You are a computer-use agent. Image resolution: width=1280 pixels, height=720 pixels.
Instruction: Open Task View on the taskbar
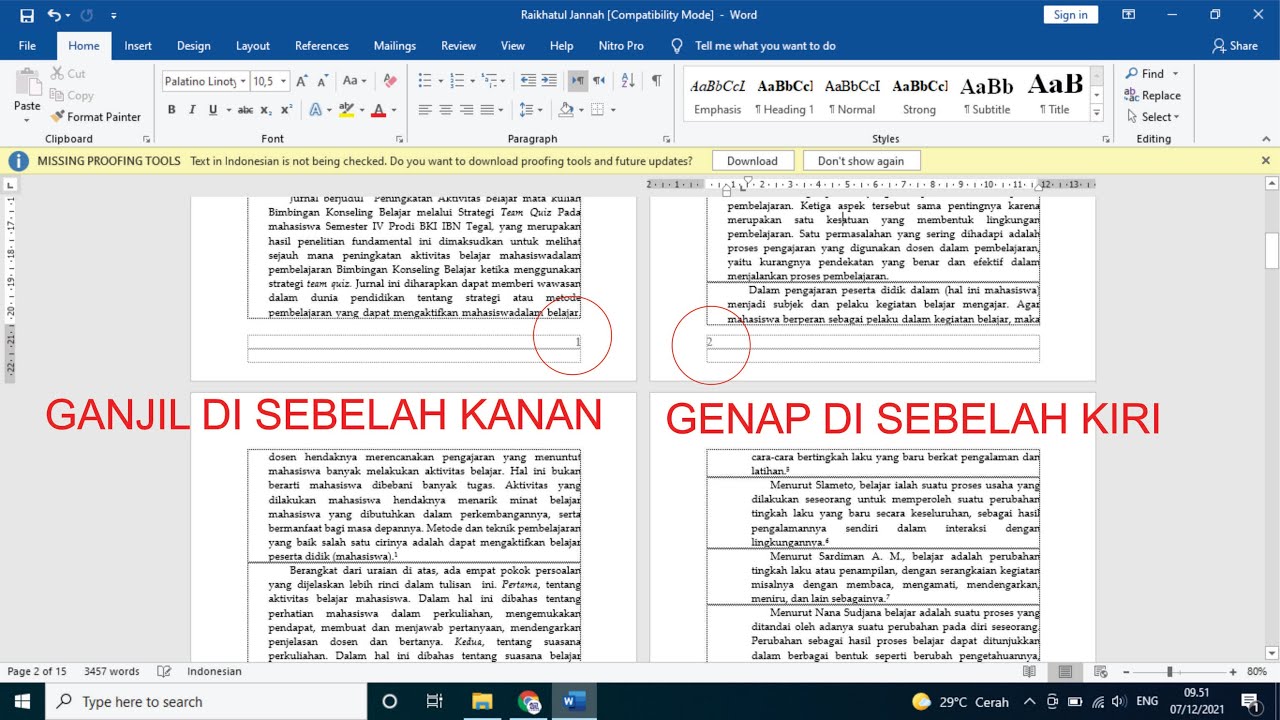[434, 701]
